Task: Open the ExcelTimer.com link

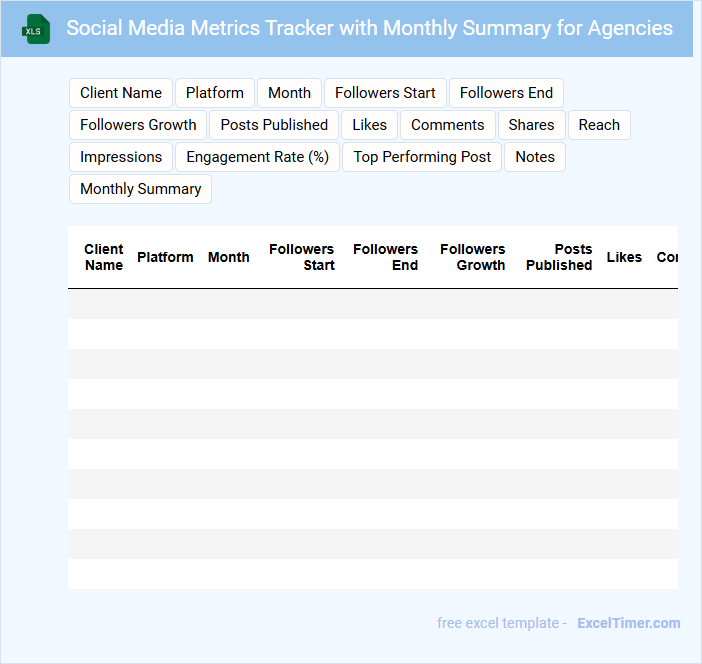Action: click(x=628, y=623)
